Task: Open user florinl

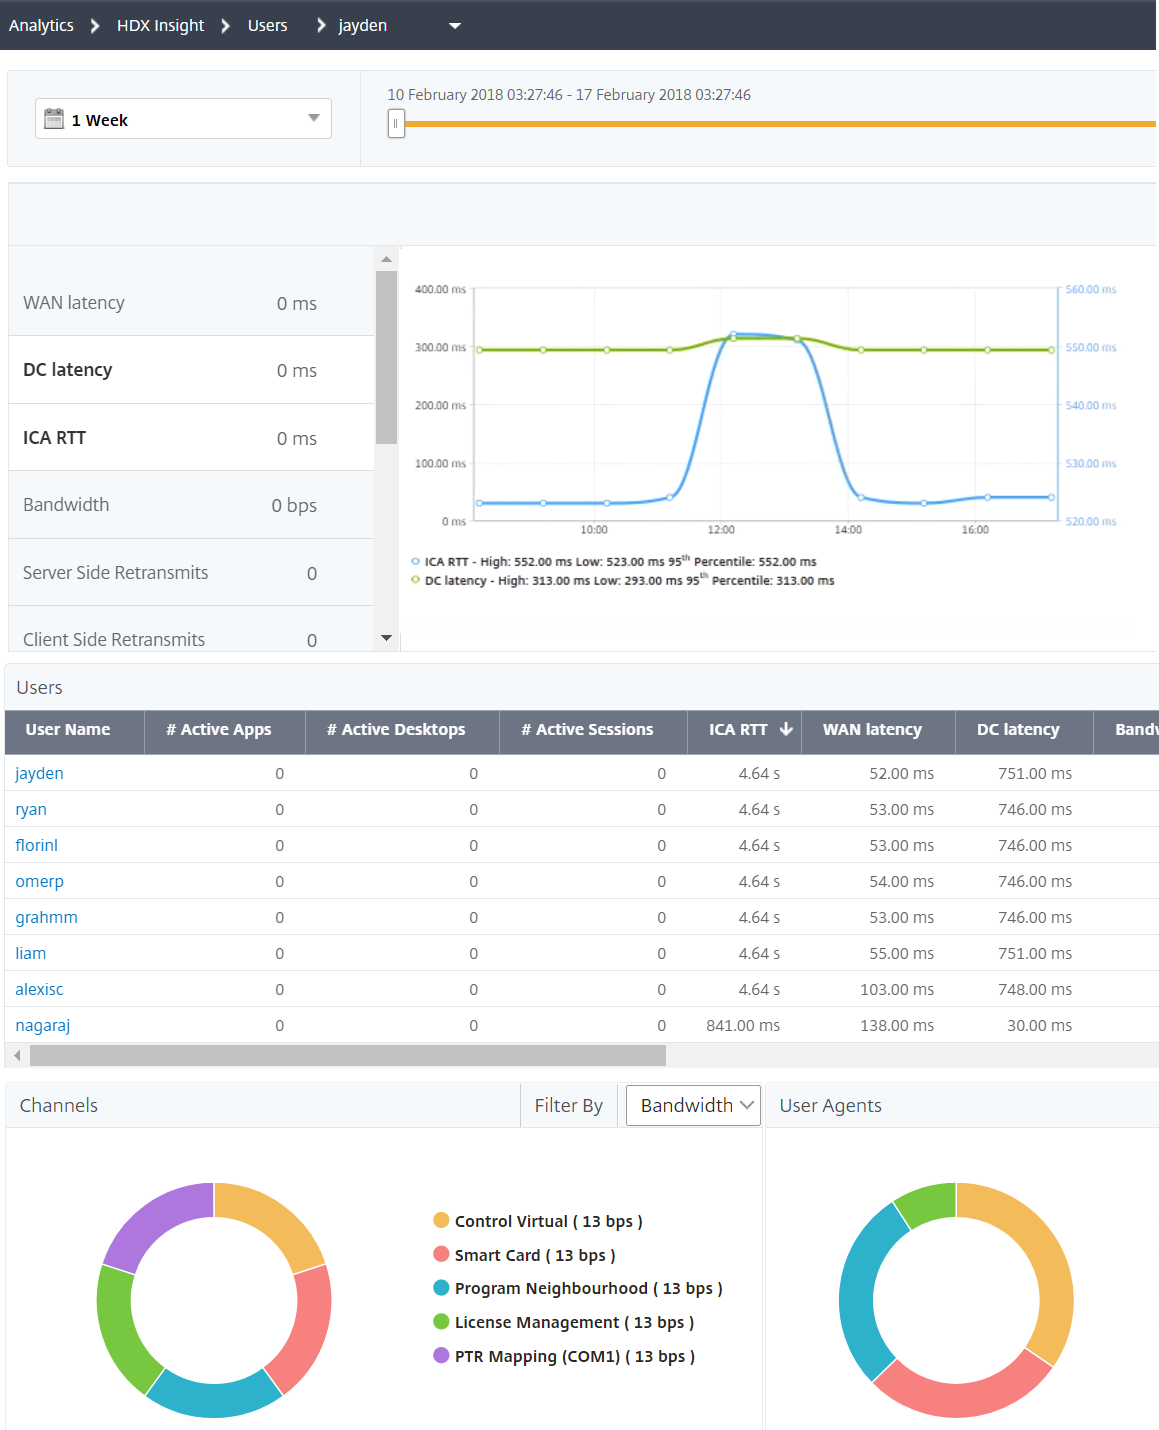Action: [x=36, y=845]
